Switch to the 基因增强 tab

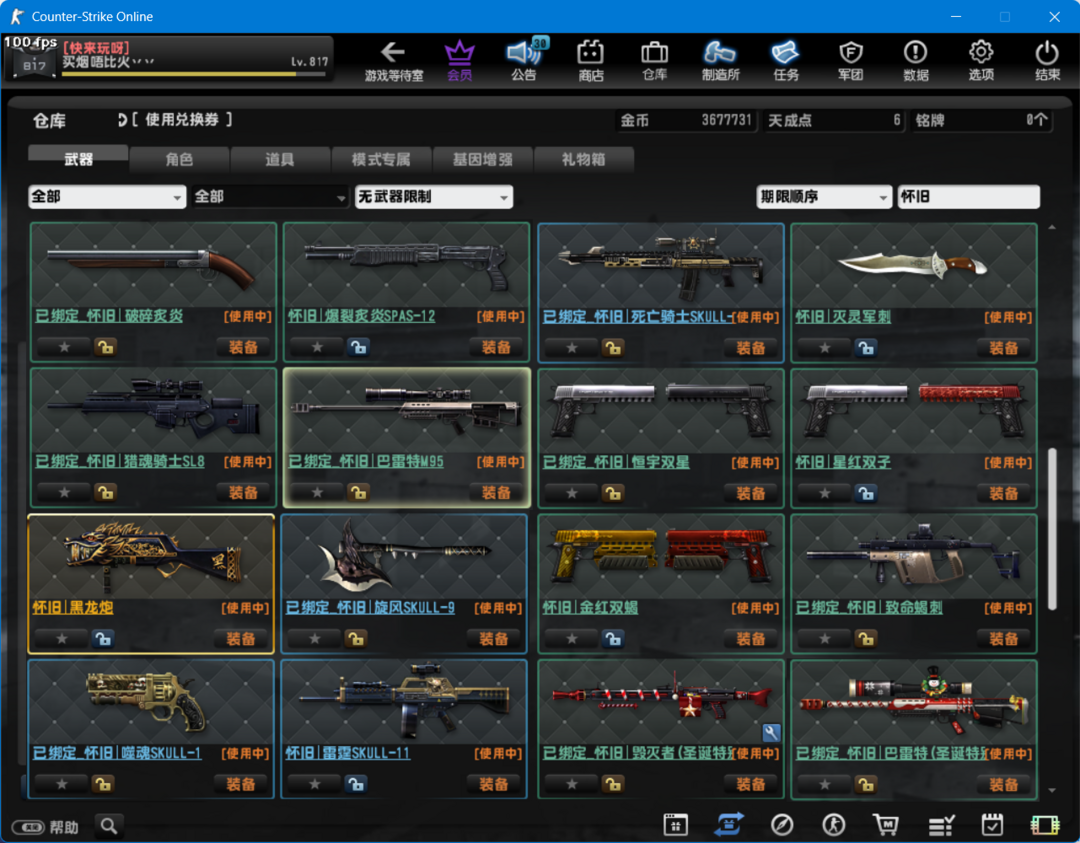(482, 159)
